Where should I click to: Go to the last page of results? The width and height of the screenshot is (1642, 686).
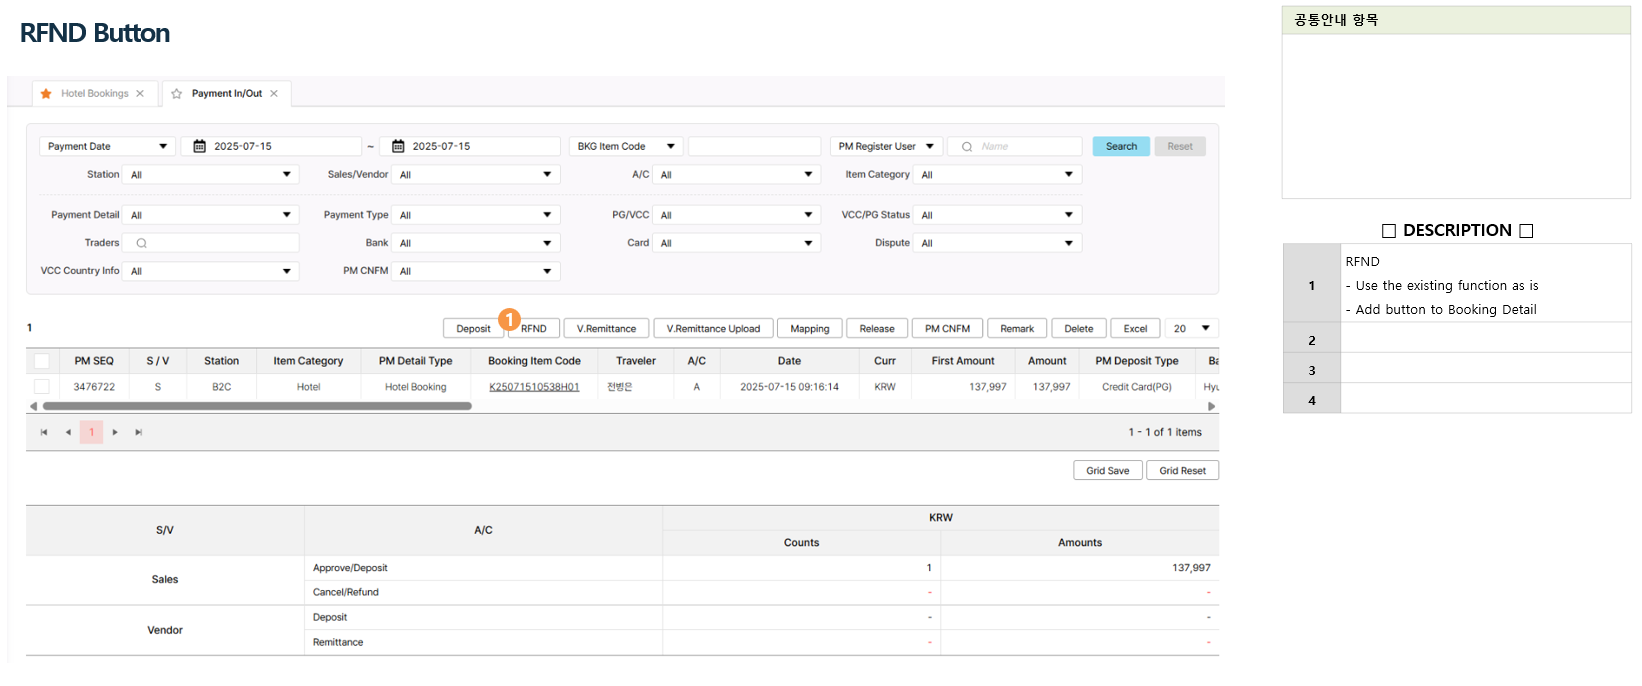(138, 433)
